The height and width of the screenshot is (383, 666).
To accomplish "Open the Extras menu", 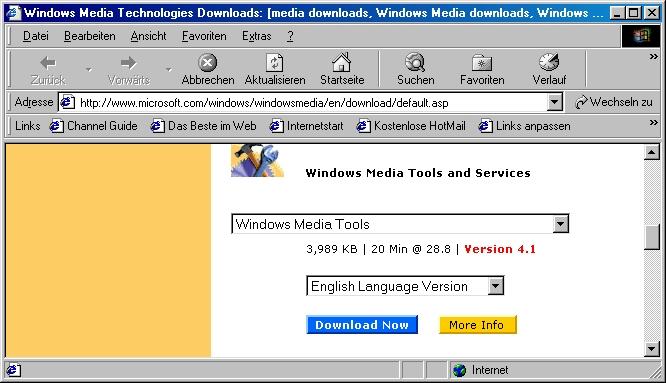I will pyautogui.click(x=257, y=36).
